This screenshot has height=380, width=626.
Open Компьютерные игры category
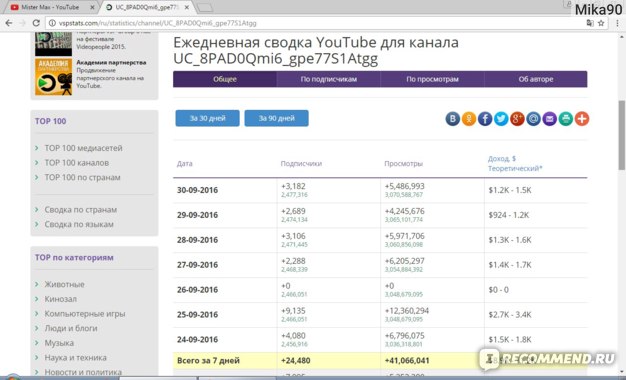85,314
